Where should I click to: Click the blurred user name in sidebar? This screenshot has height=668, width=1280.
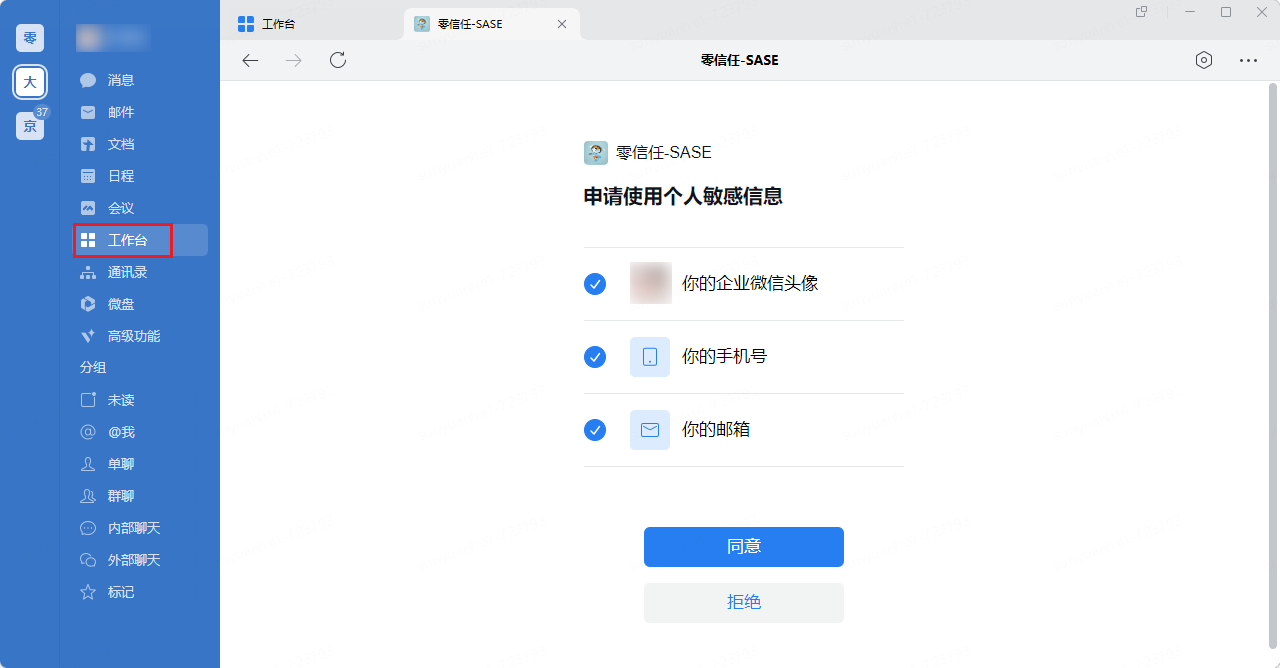(112, 38)
